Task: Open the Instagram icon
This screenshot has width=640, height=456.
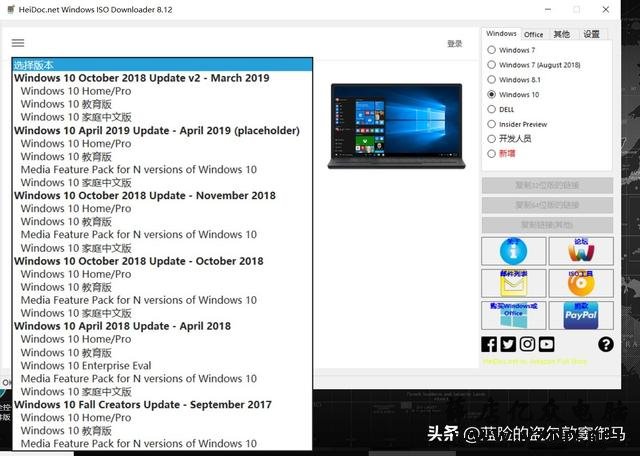Action: point(527,344)
